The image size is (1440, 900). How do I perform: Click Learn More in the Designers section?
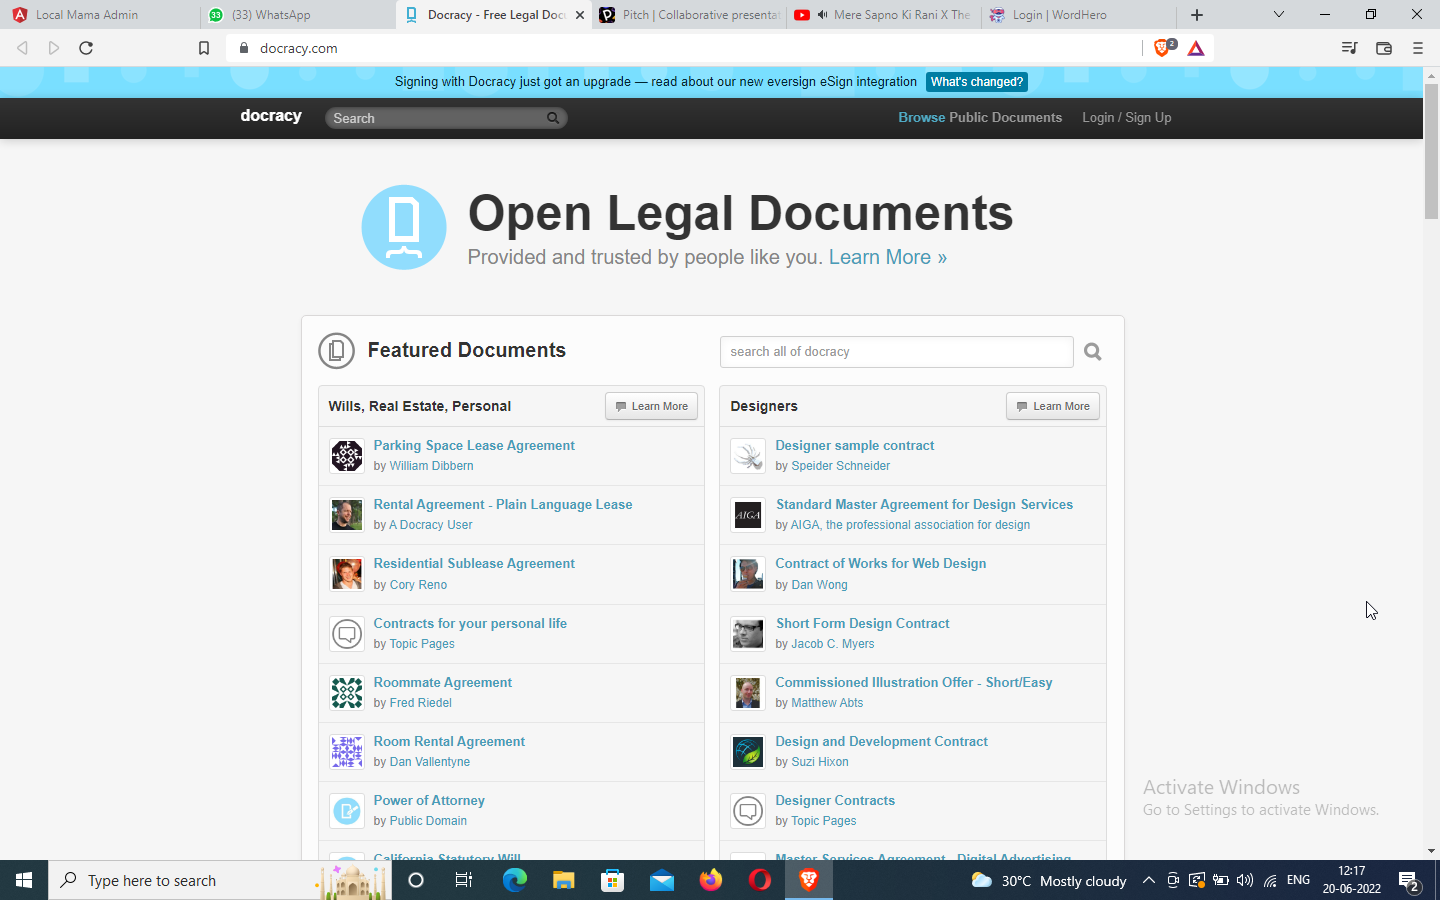click(x=1053, y=406)
